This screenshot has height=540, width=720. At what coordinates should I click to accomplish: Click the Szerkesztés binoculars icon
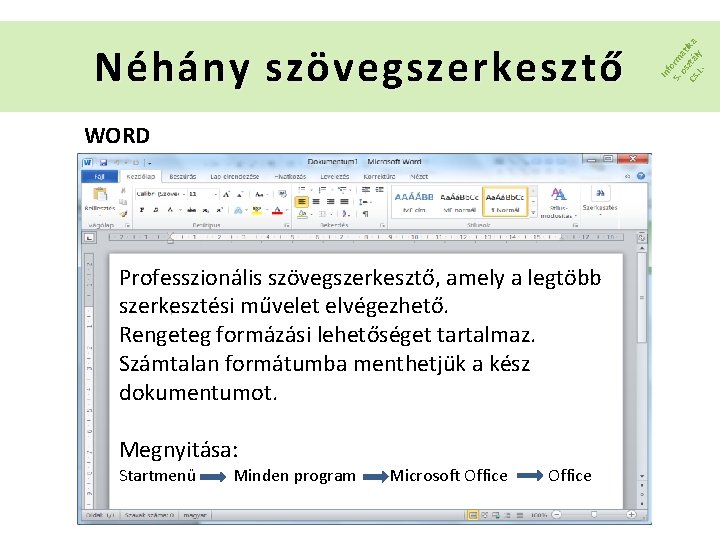(600, 193)
